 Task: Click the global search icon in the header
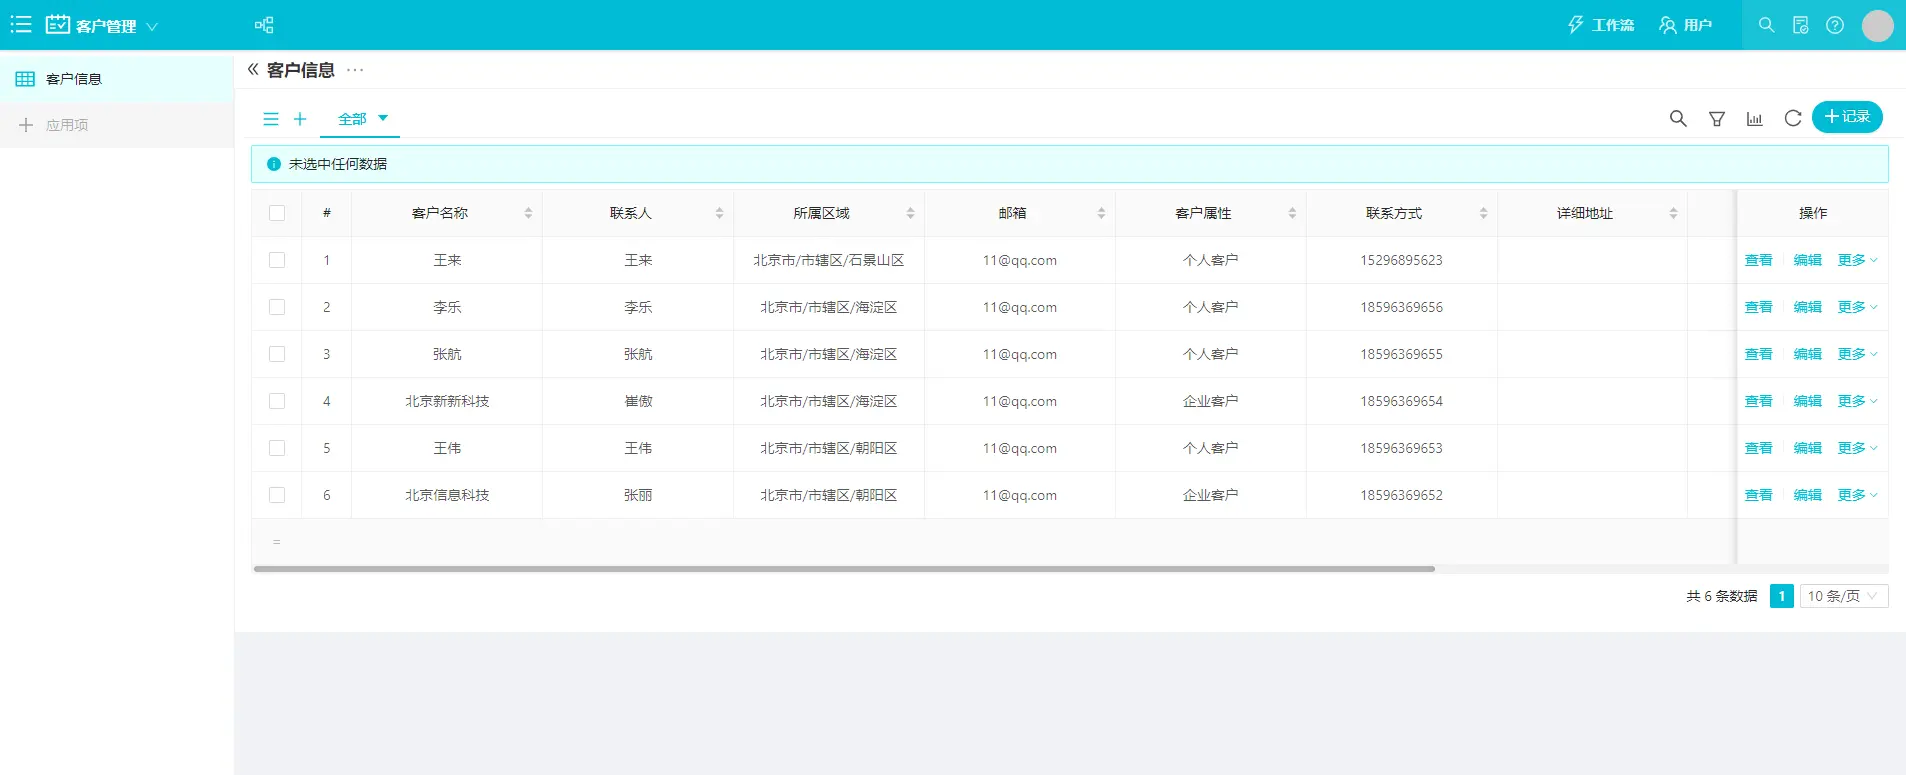tap(1766, 25)
